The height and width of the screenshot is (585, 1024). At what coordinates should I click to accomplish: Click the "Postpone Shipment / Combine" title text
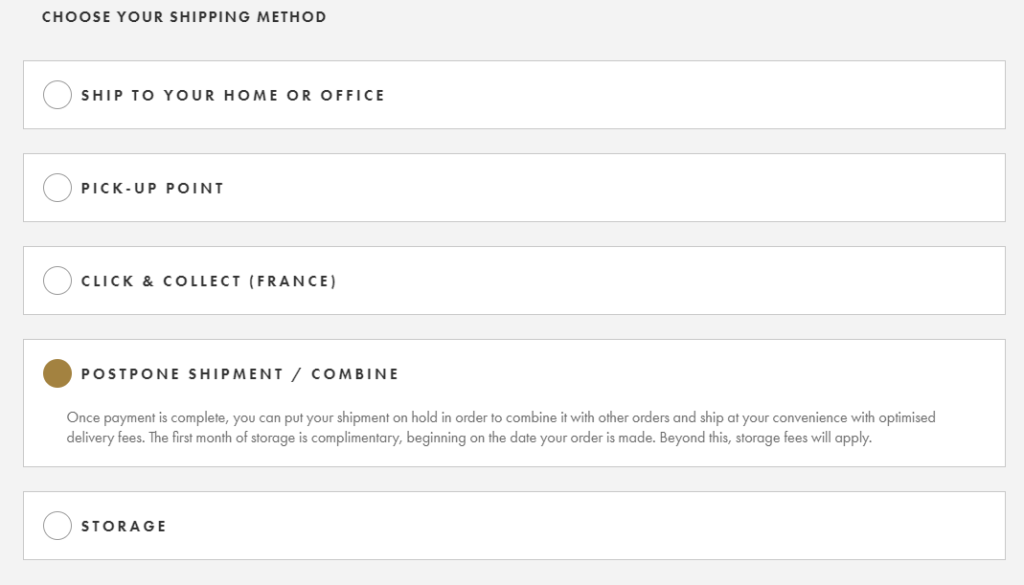[x=239, y=375]
